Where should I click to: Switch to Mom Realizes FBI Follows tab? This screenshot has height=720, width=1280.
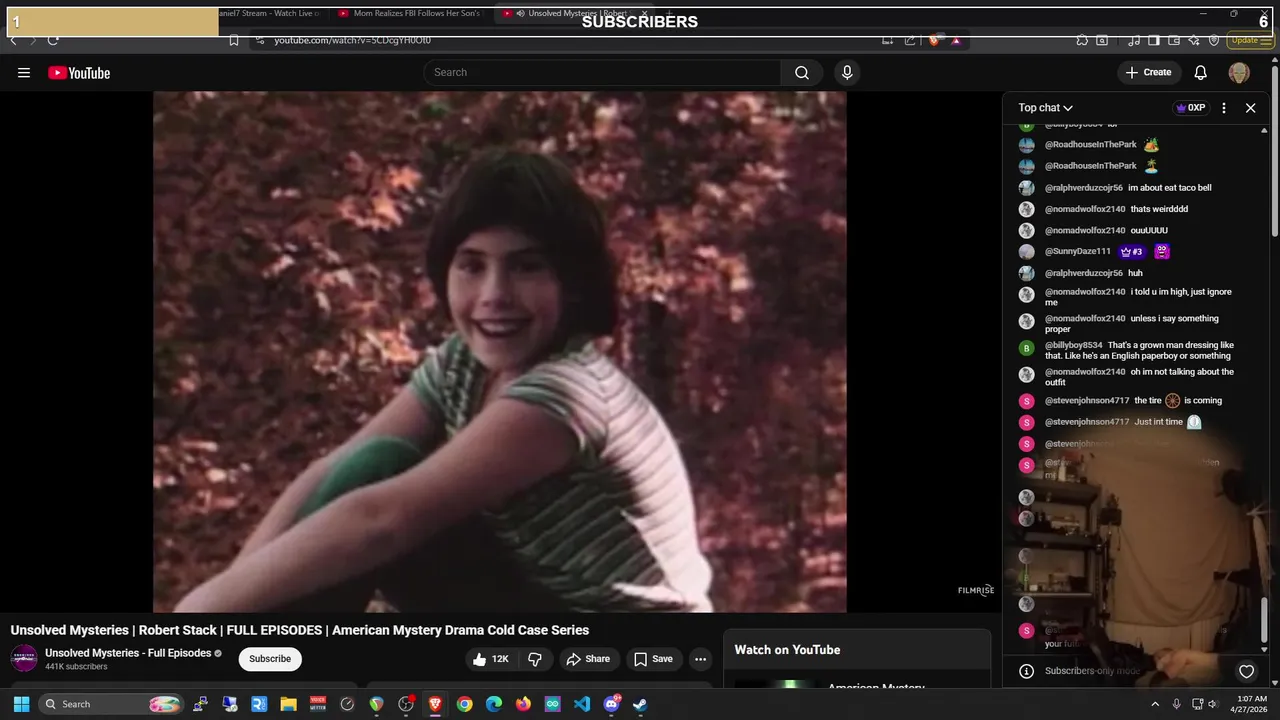click(x=408, y=13)
